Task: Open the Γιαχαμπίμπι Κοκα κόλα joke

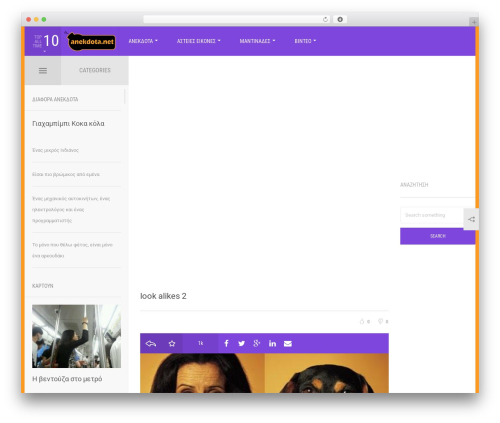Action: click(x=68, y=124)
